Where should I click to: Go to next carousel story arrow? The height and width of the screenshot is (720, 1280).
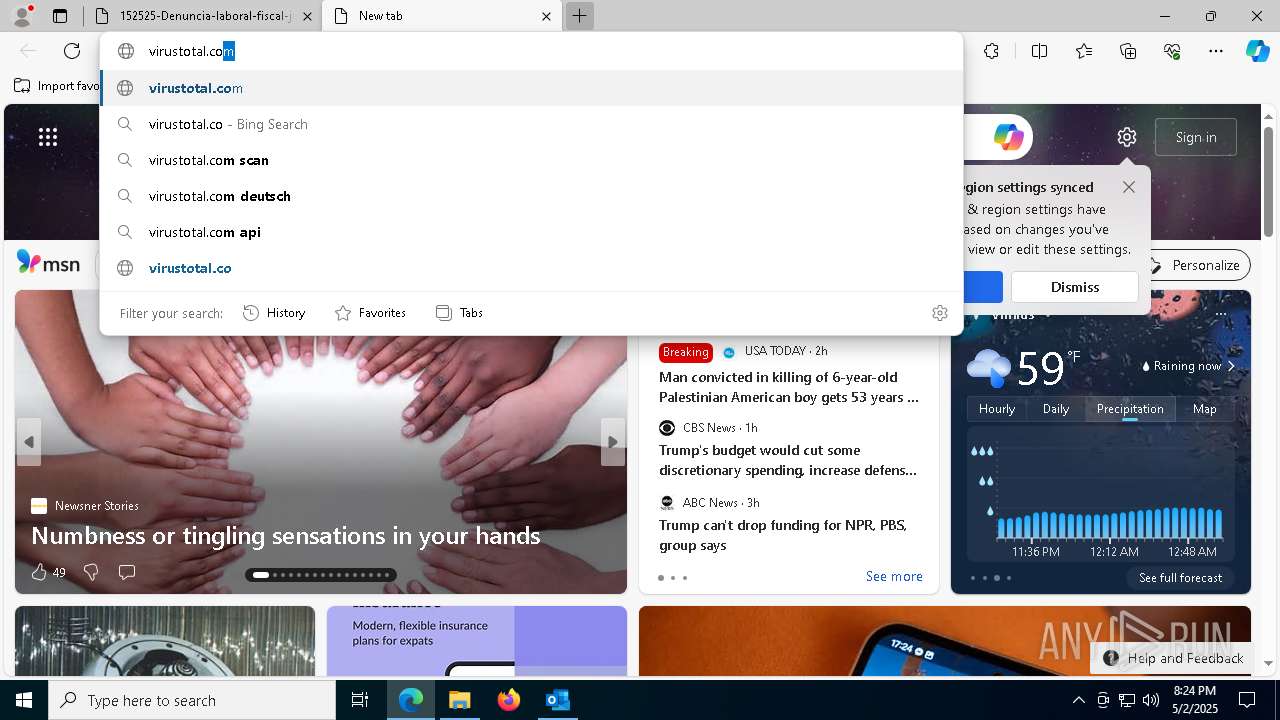pos(613,442)
